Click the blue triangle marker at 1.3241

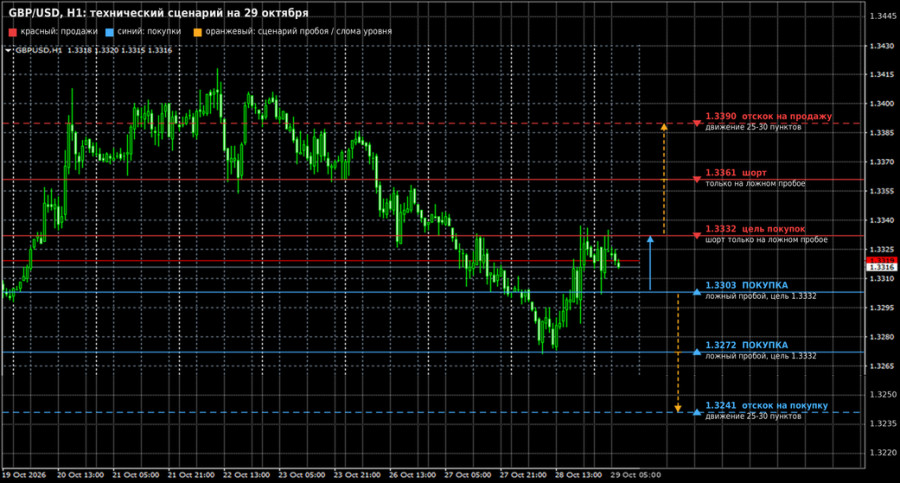[697, 412]
